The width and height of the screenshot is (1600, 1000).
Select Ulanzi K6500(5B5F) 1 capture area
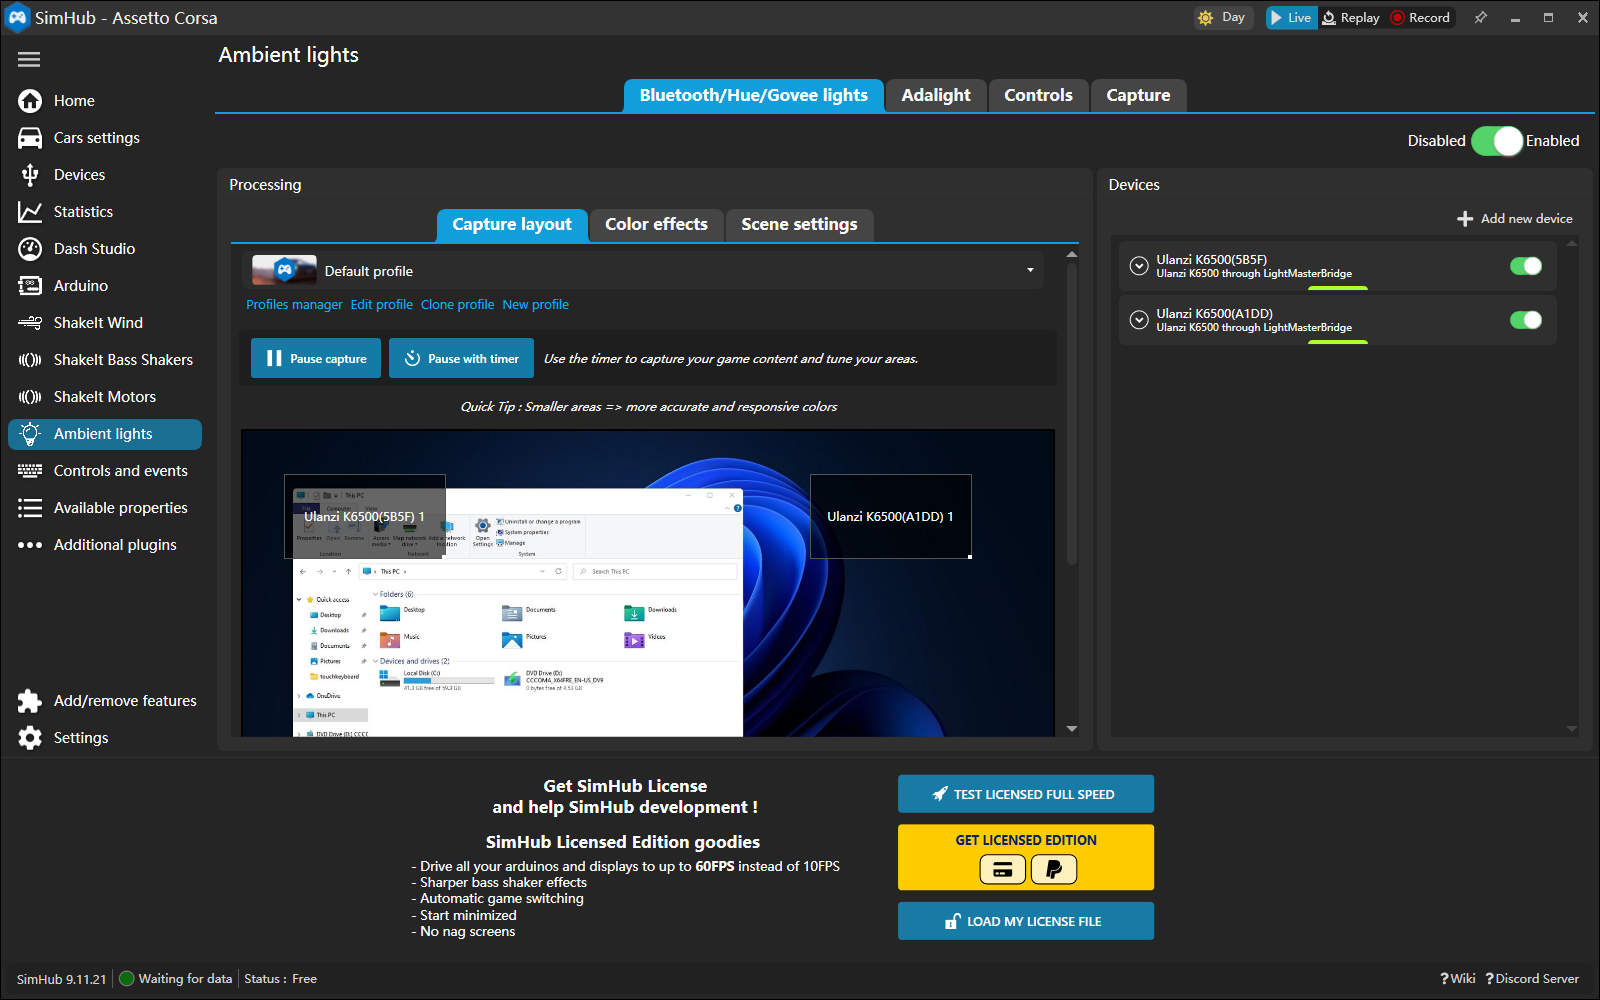(365, 517)
